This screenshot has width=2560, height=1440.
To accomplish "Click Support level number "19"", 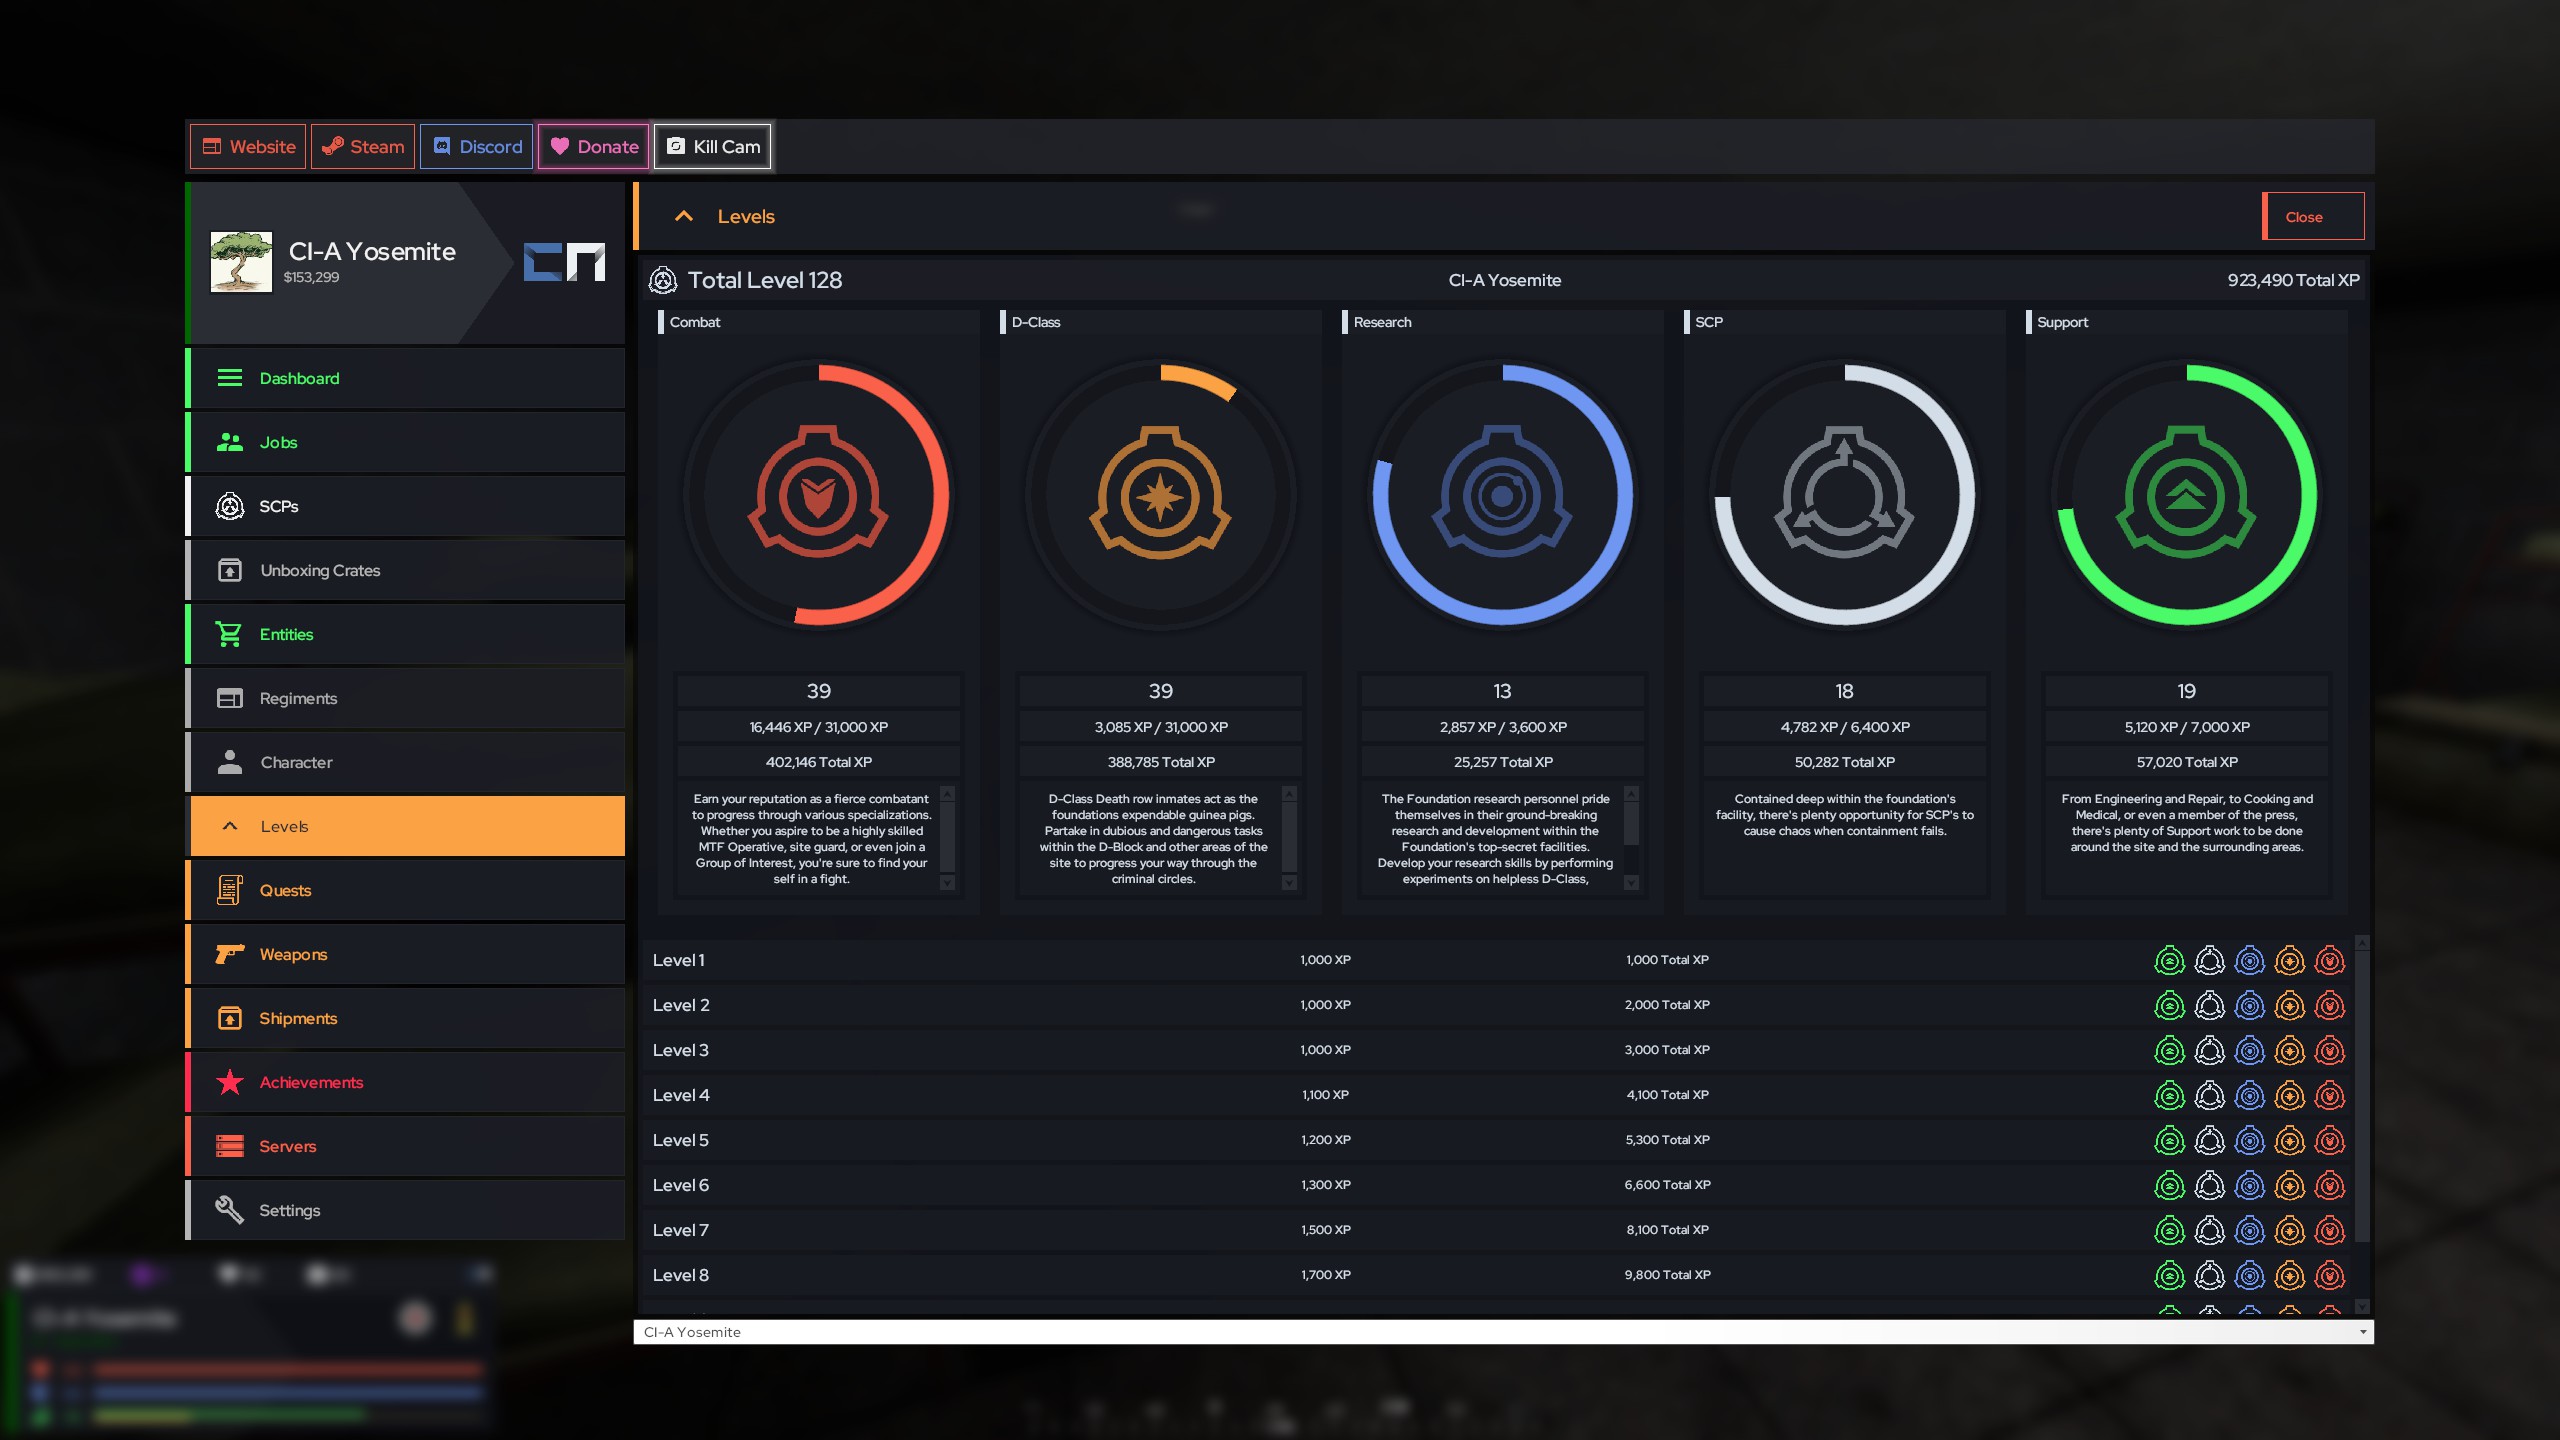I will click(2186, 691).
